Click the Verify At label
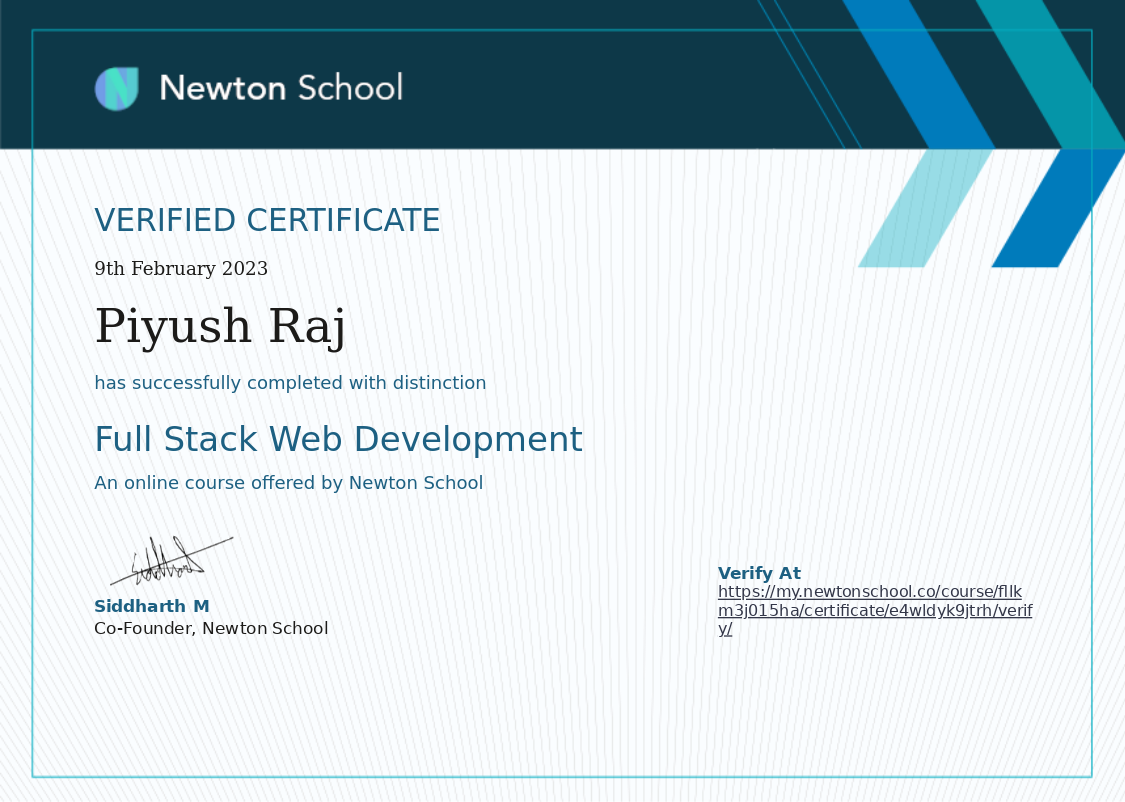Viewport: 1125px width, 802px height. (x=760, y=573)
